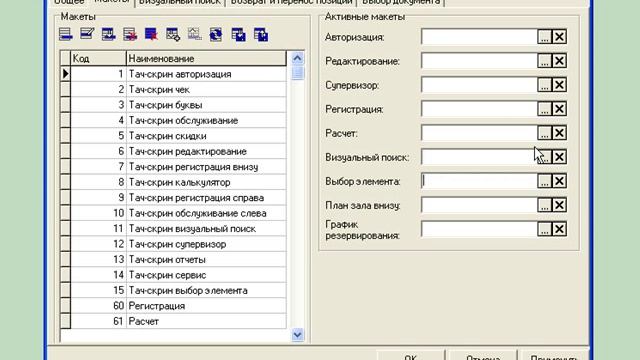Image resolution: width=640 pixels, height=360 pixels.
Task: Browse layouts for Супервизор with ... button
Action: point(544,85)
